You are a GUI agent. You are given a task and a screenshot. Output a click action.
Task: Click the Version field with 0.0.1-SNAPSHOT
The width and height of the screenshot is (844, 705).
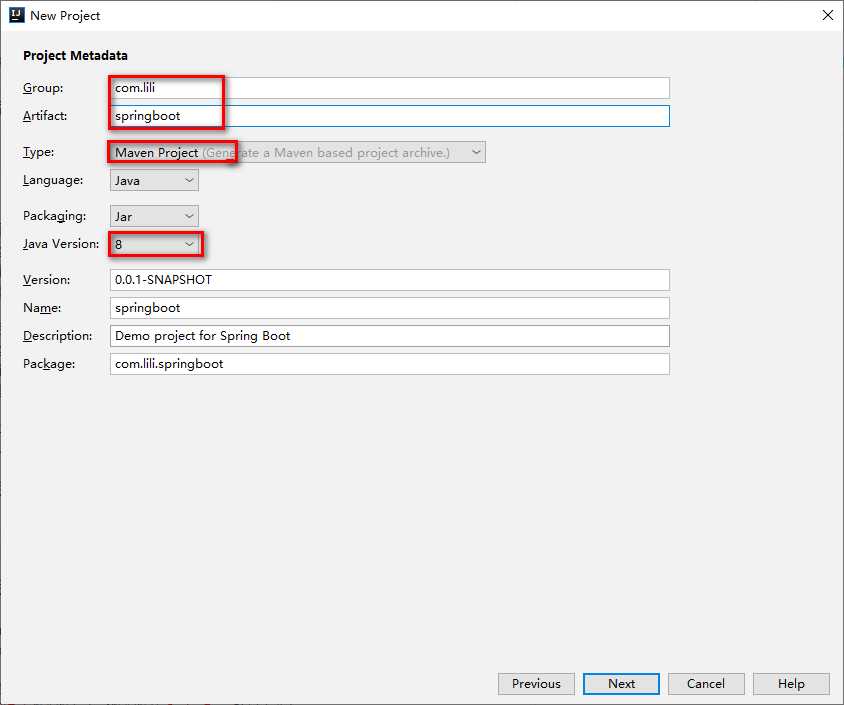390,280
